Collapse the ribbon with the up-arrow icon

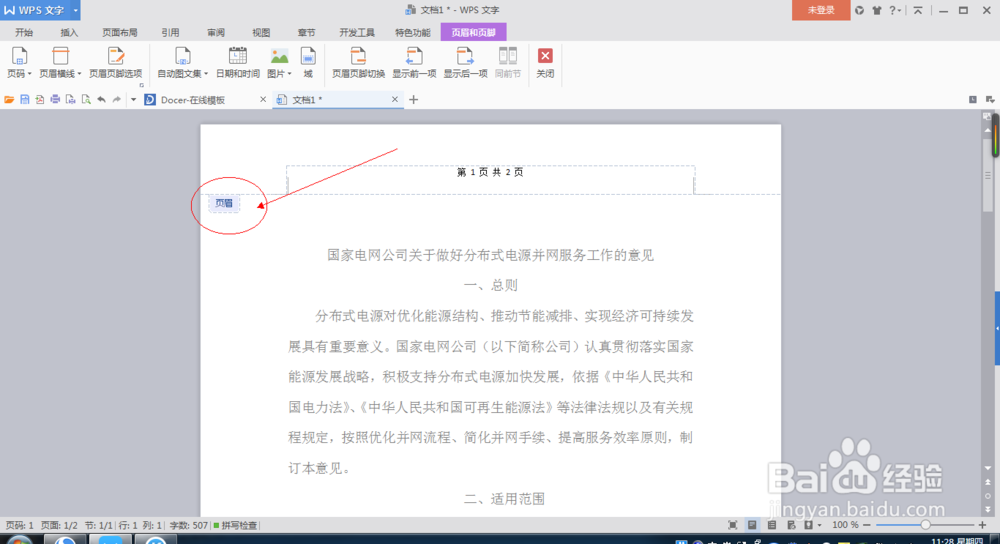point(918,10)
